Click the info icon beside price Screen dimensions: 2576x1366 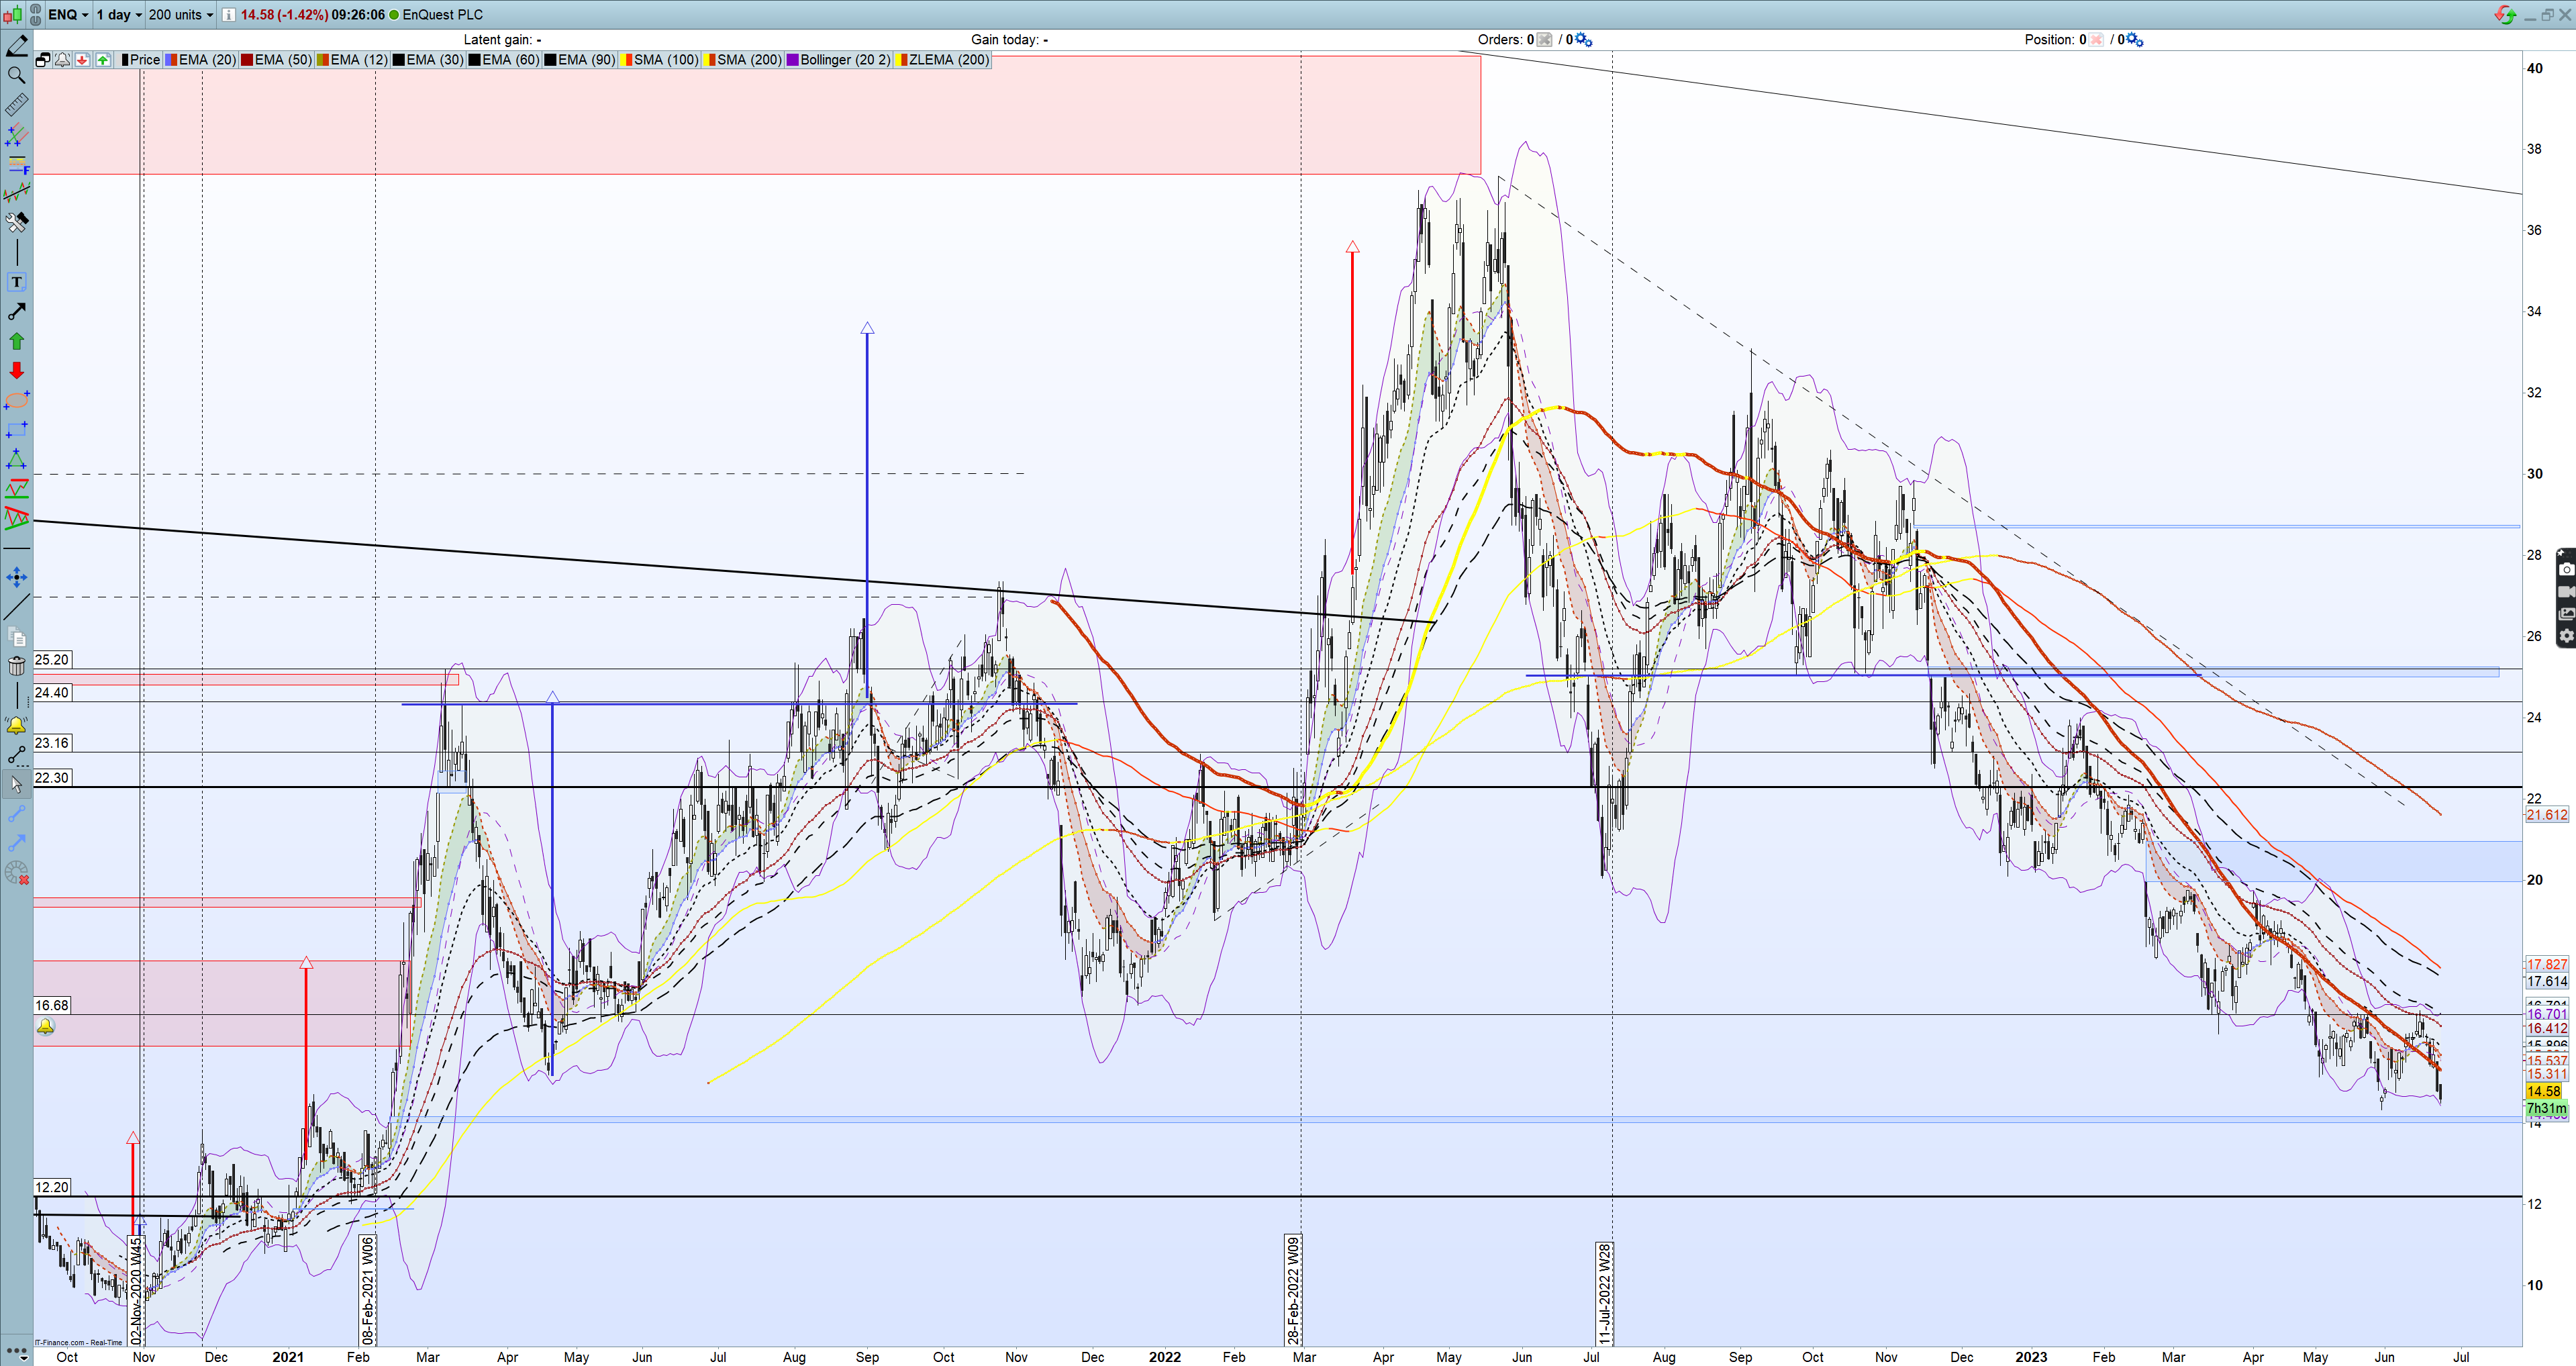[229, 15]
